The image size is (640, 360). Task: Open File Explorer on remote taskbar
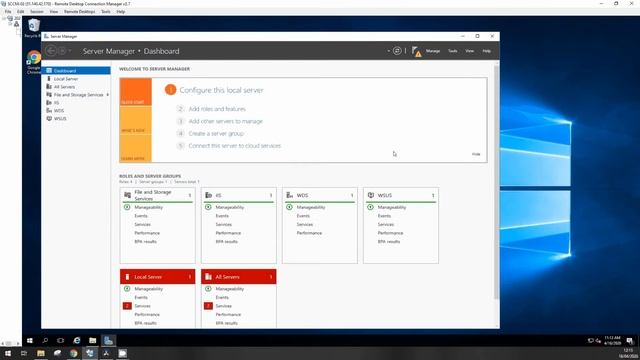(x=93, y=340)
